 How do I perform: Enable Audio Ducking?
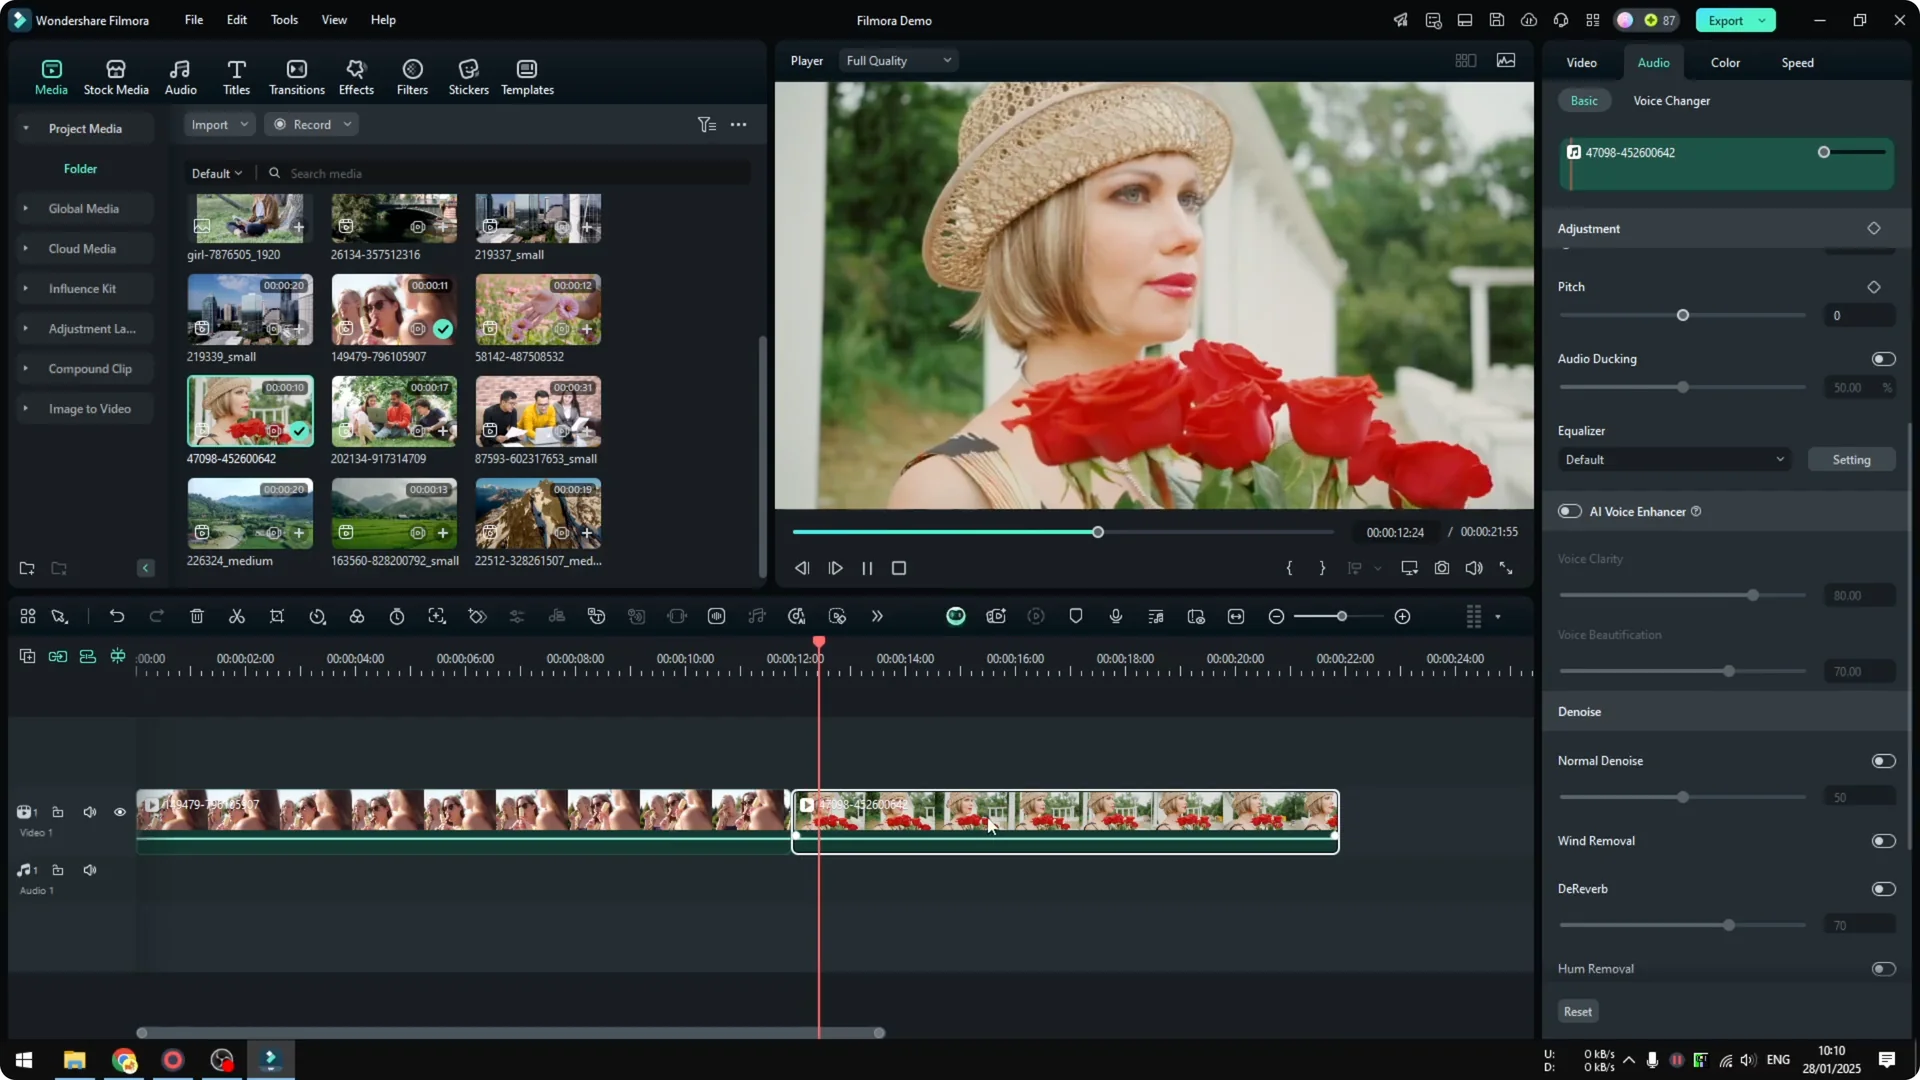[1882, 359]
